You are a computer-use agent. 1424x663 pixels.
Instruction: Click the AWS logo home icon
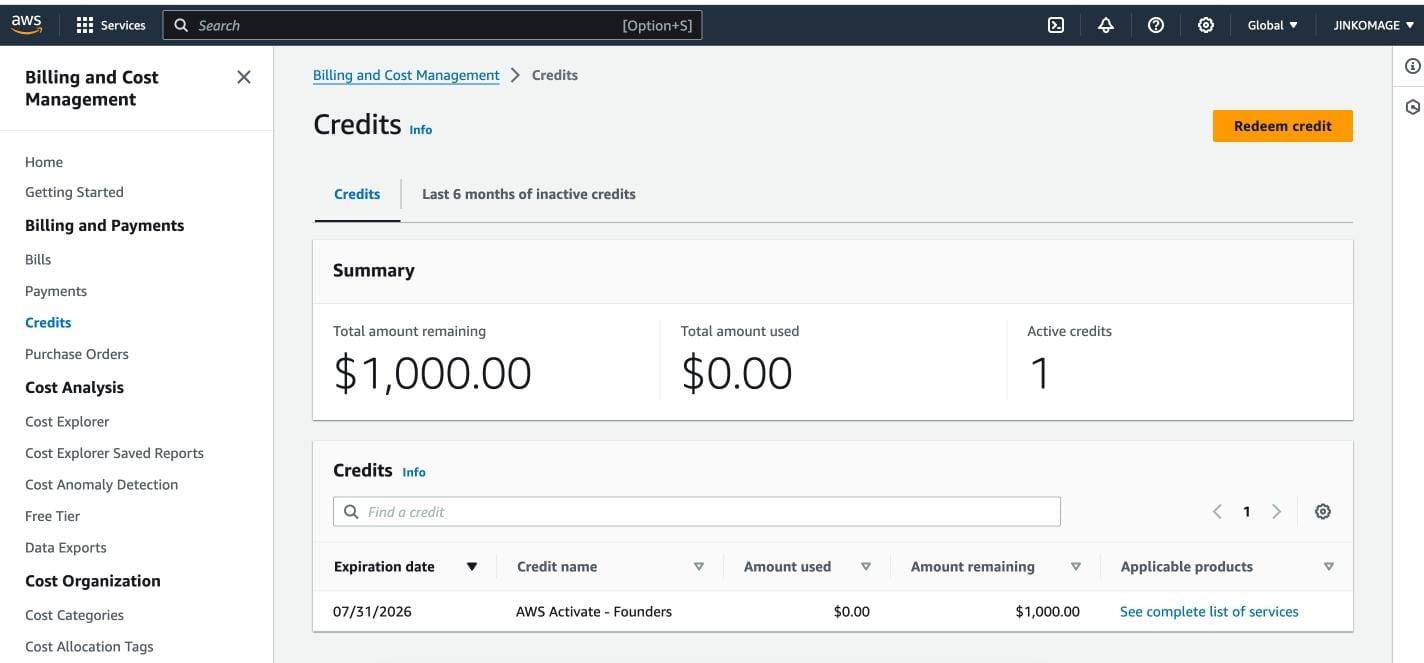tap(26, 25)
